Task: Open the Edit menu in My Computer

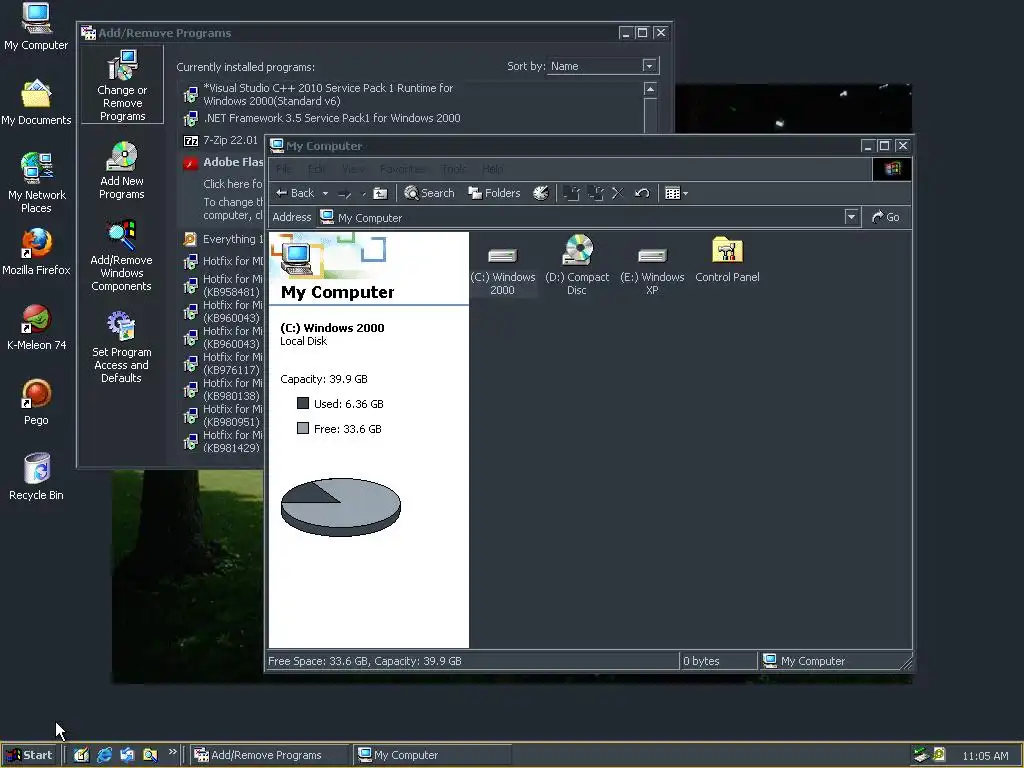Action: point(317,169)
